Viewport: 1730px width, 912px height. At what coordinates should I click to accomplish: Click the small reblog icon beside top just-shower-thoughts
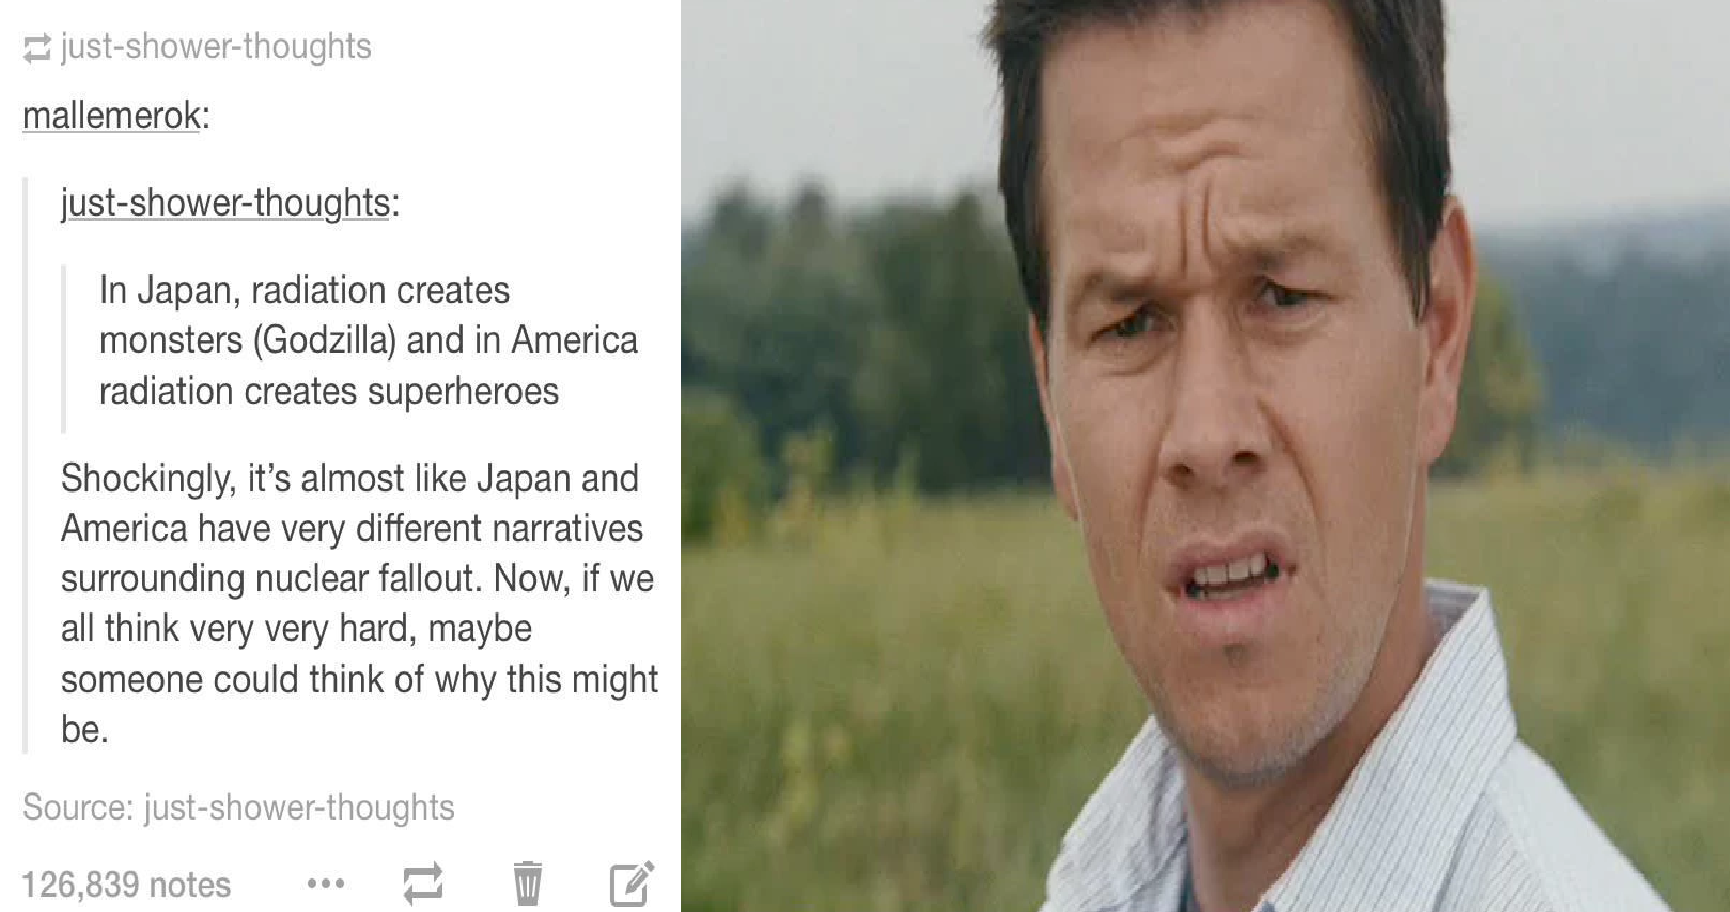[x=37, y=48]
